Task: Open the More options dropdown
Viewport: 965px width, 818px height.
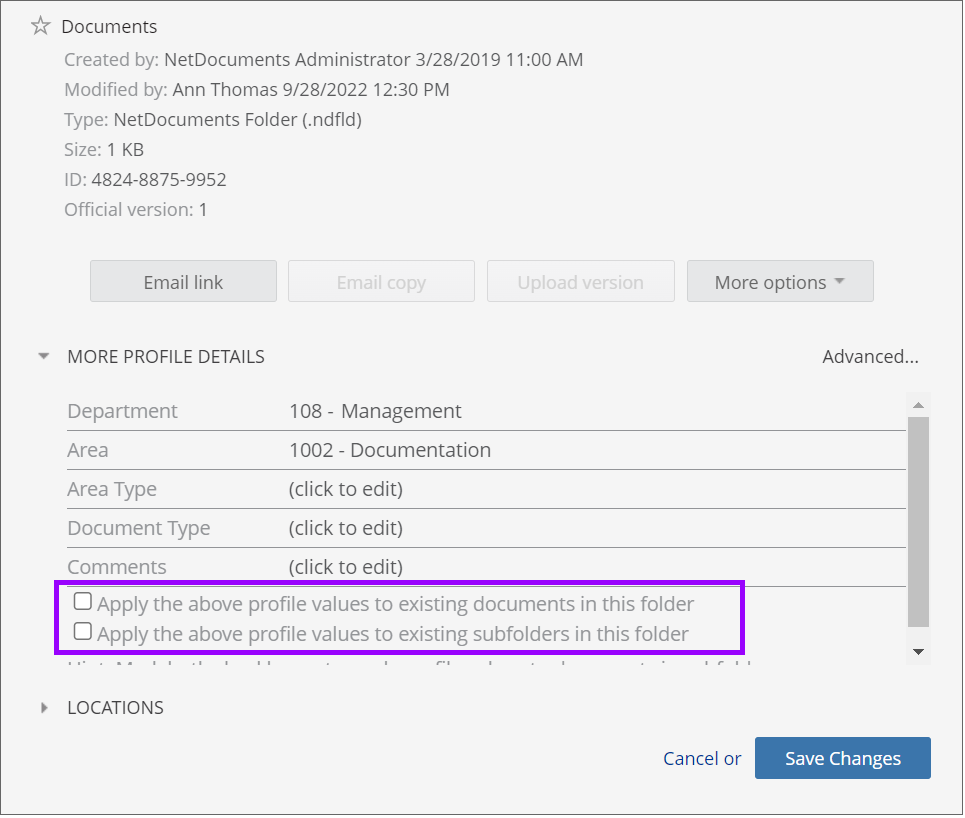Action: 780,282
